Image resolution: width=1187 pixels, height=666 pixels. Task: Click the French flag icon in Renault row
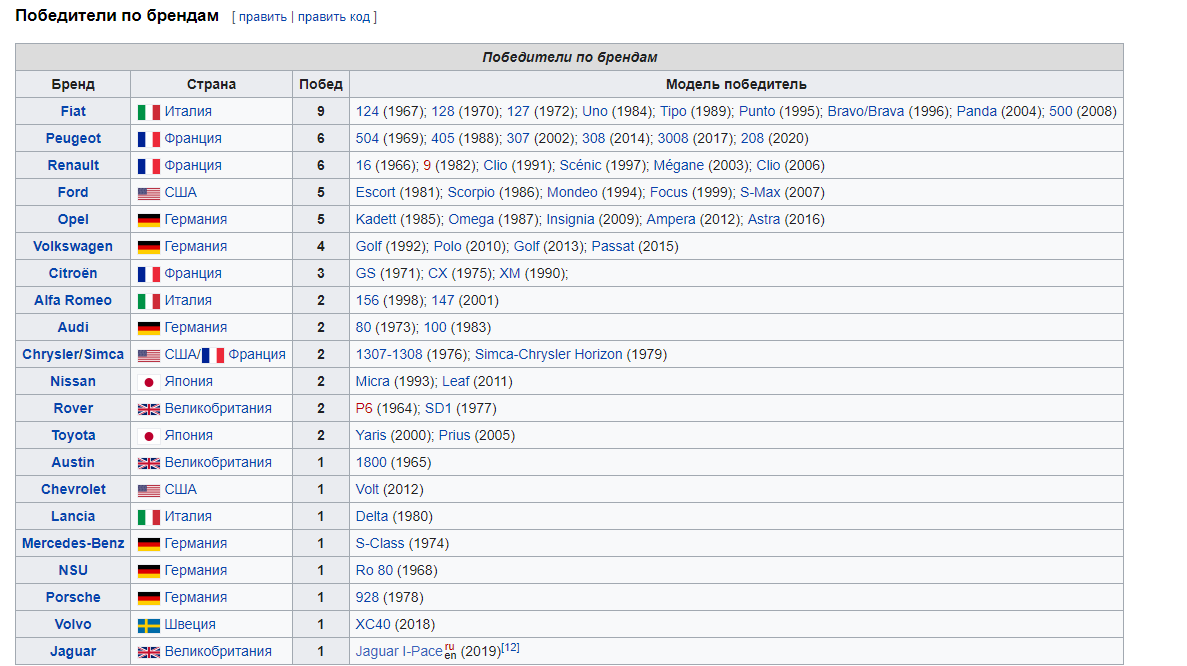tap(148, 166)
